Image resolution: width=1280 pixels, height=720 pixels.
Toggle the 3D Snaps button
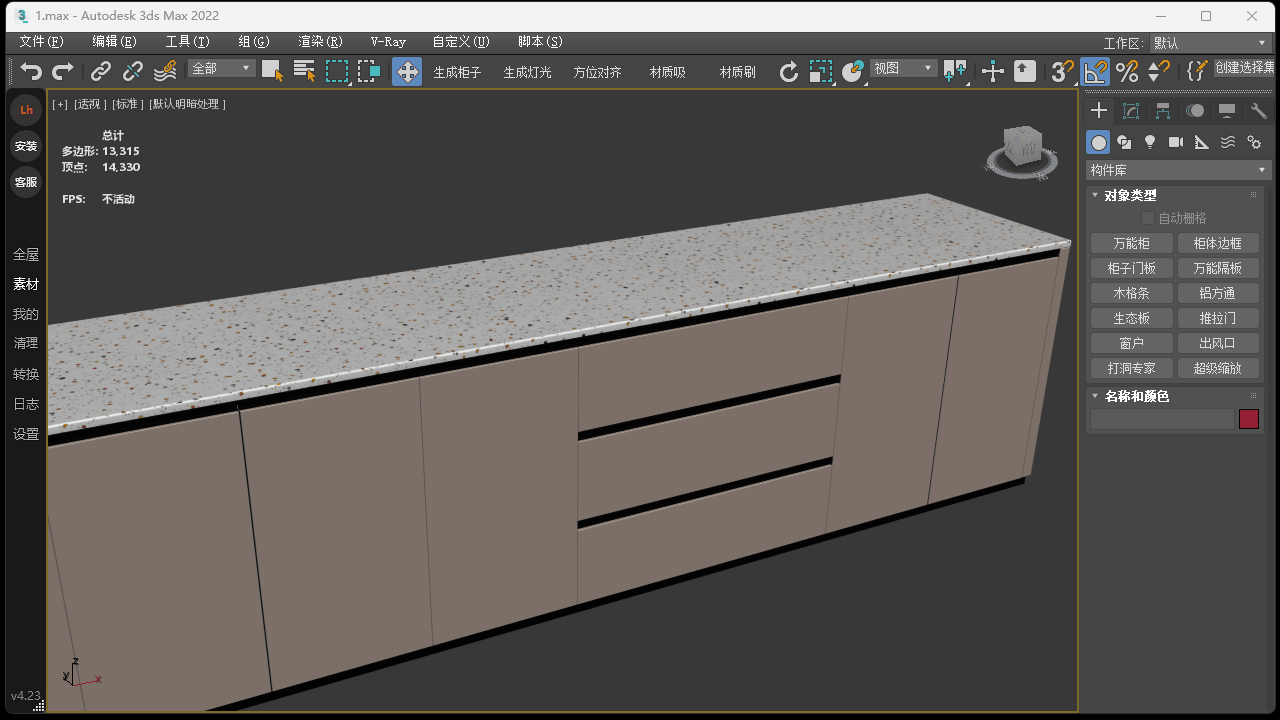pyautogui.click(x=1062, y=71)
